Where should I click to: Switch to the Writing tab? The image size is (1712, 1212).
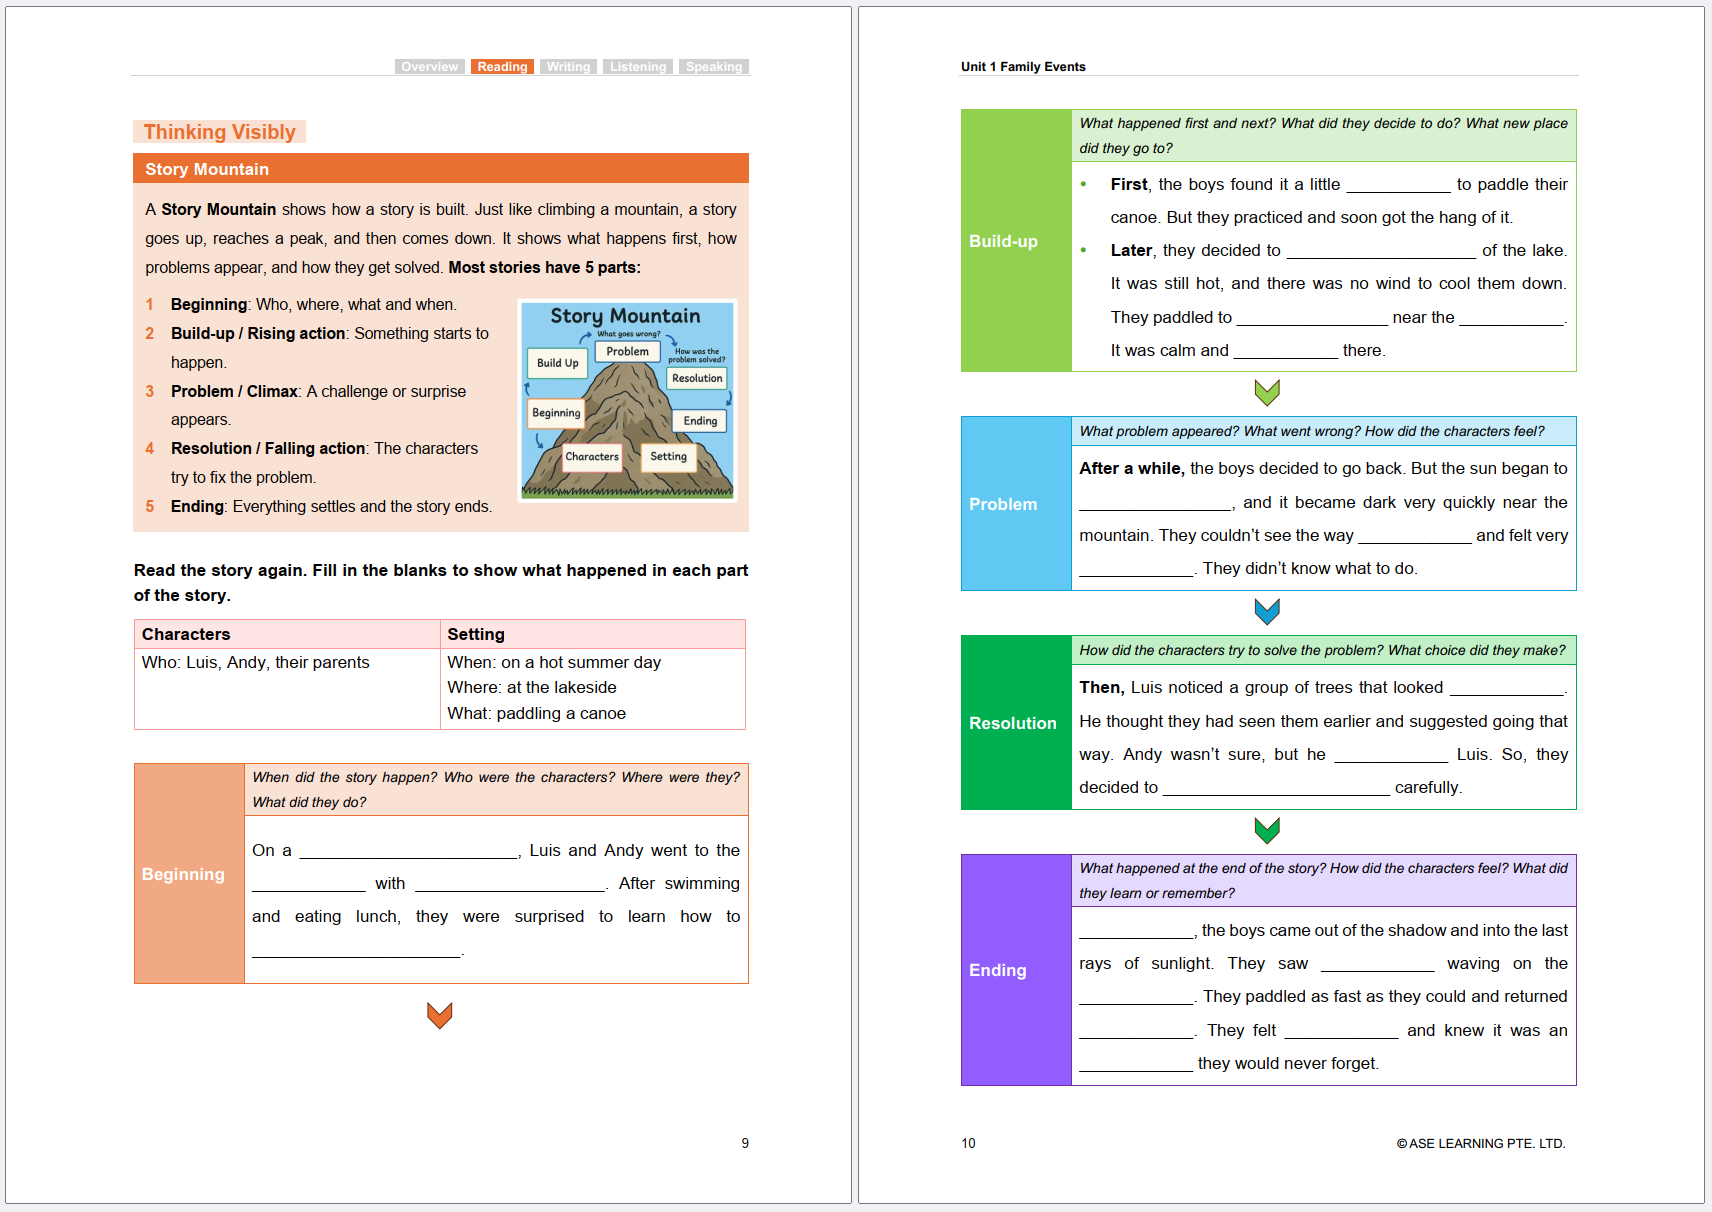(x=568, y=67)
